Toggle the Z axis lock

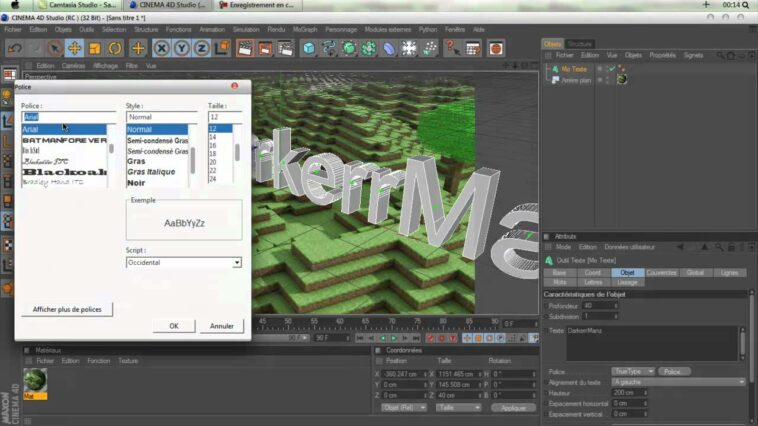[x=202, y=48]
